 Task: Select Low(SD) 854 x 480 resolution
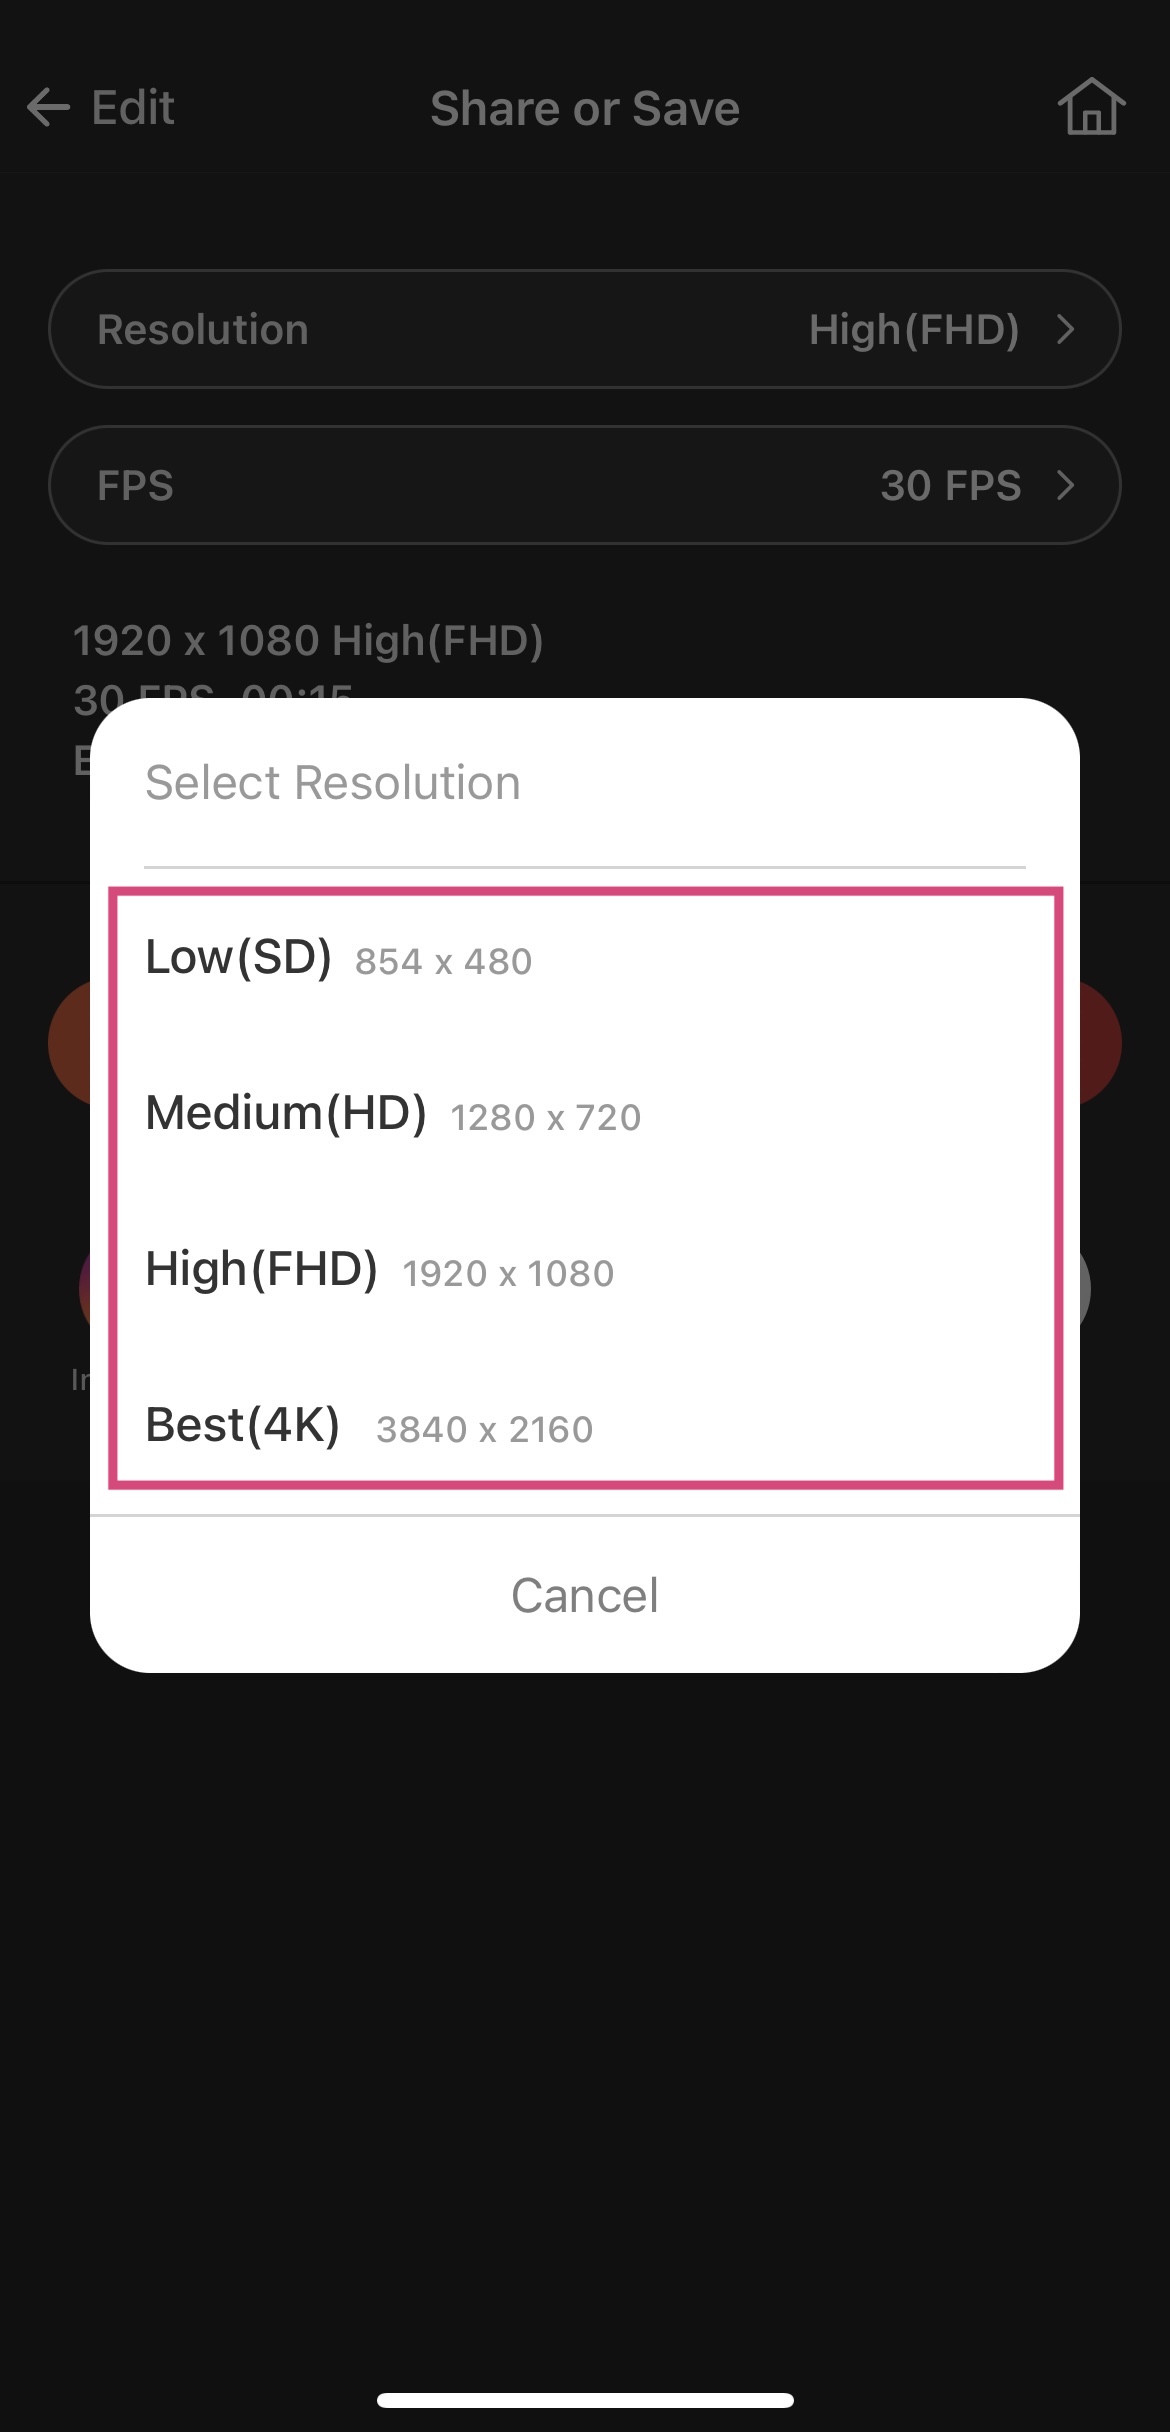338,958
